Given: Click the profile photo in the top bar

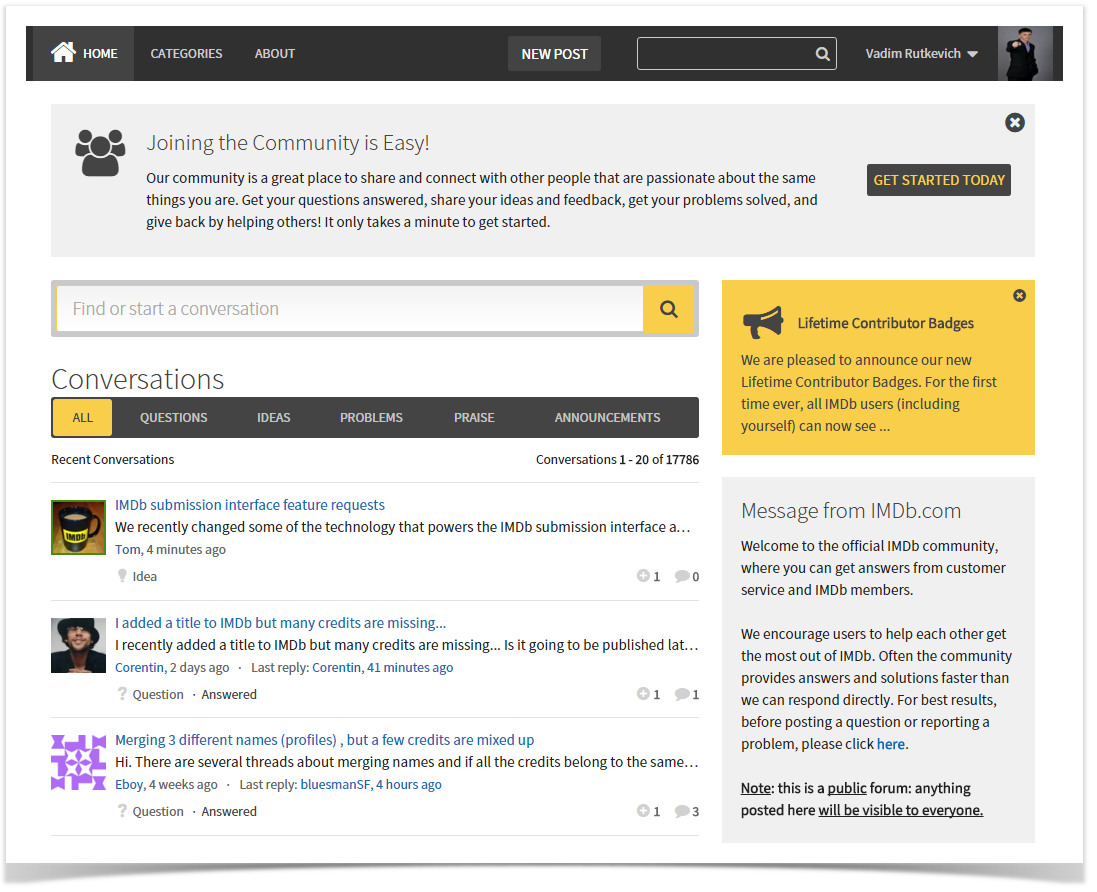Looking at the screenshot, I should [1025, 54].
